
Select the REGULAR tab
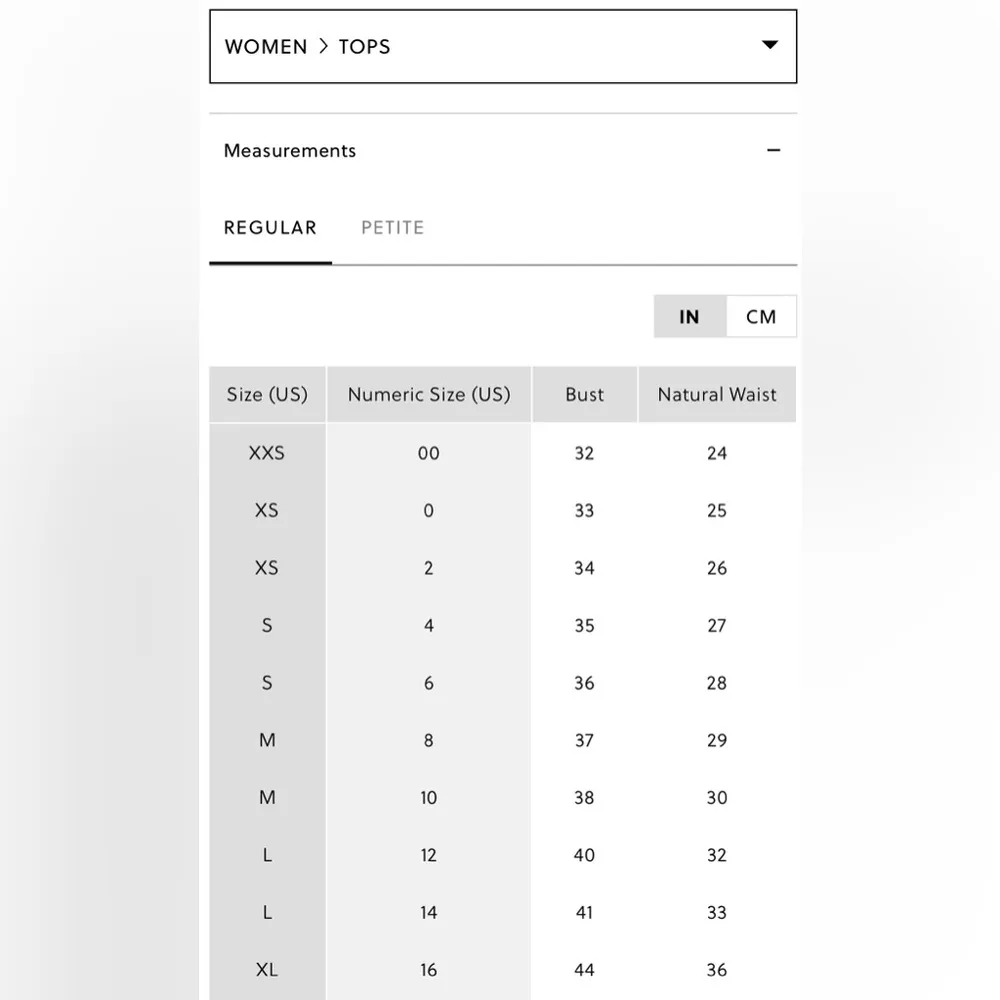(270, 228)
